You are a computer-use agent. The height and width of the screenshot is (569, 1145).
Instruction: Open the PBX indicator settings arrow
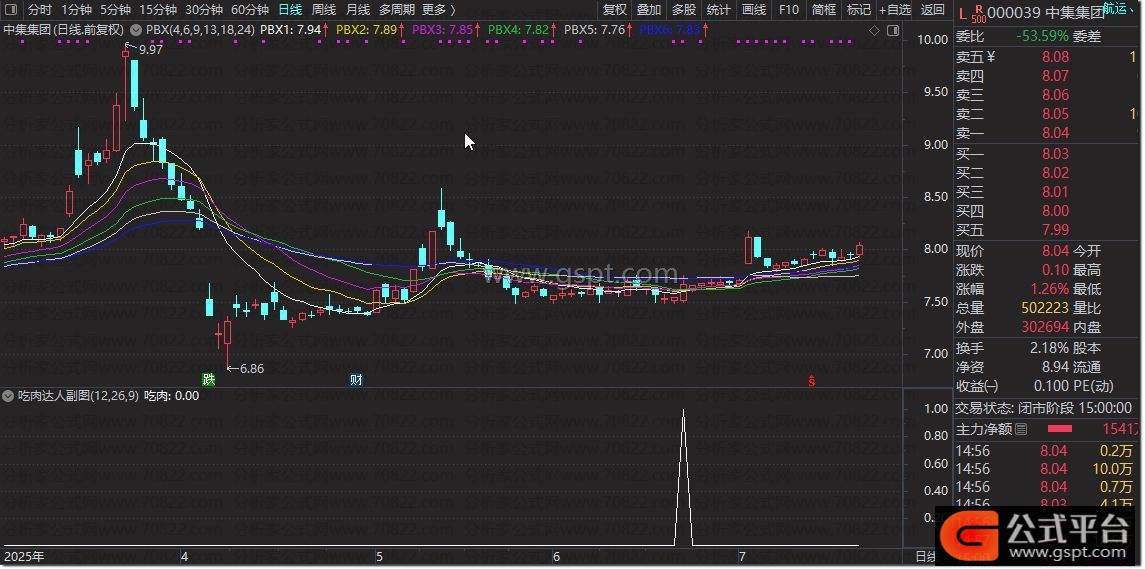137,31
